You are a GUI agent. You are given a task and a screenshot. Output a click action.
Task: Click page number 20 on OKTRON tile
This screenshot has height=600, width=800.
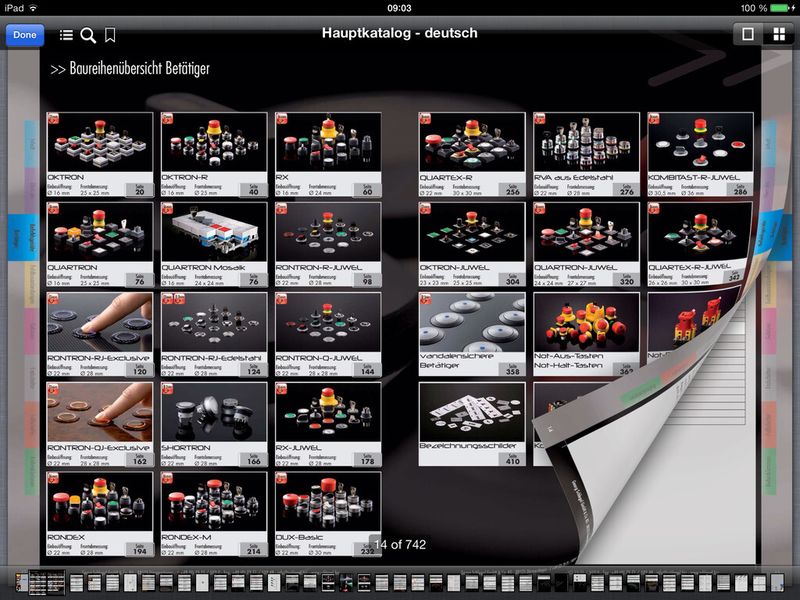pos(140,190)
